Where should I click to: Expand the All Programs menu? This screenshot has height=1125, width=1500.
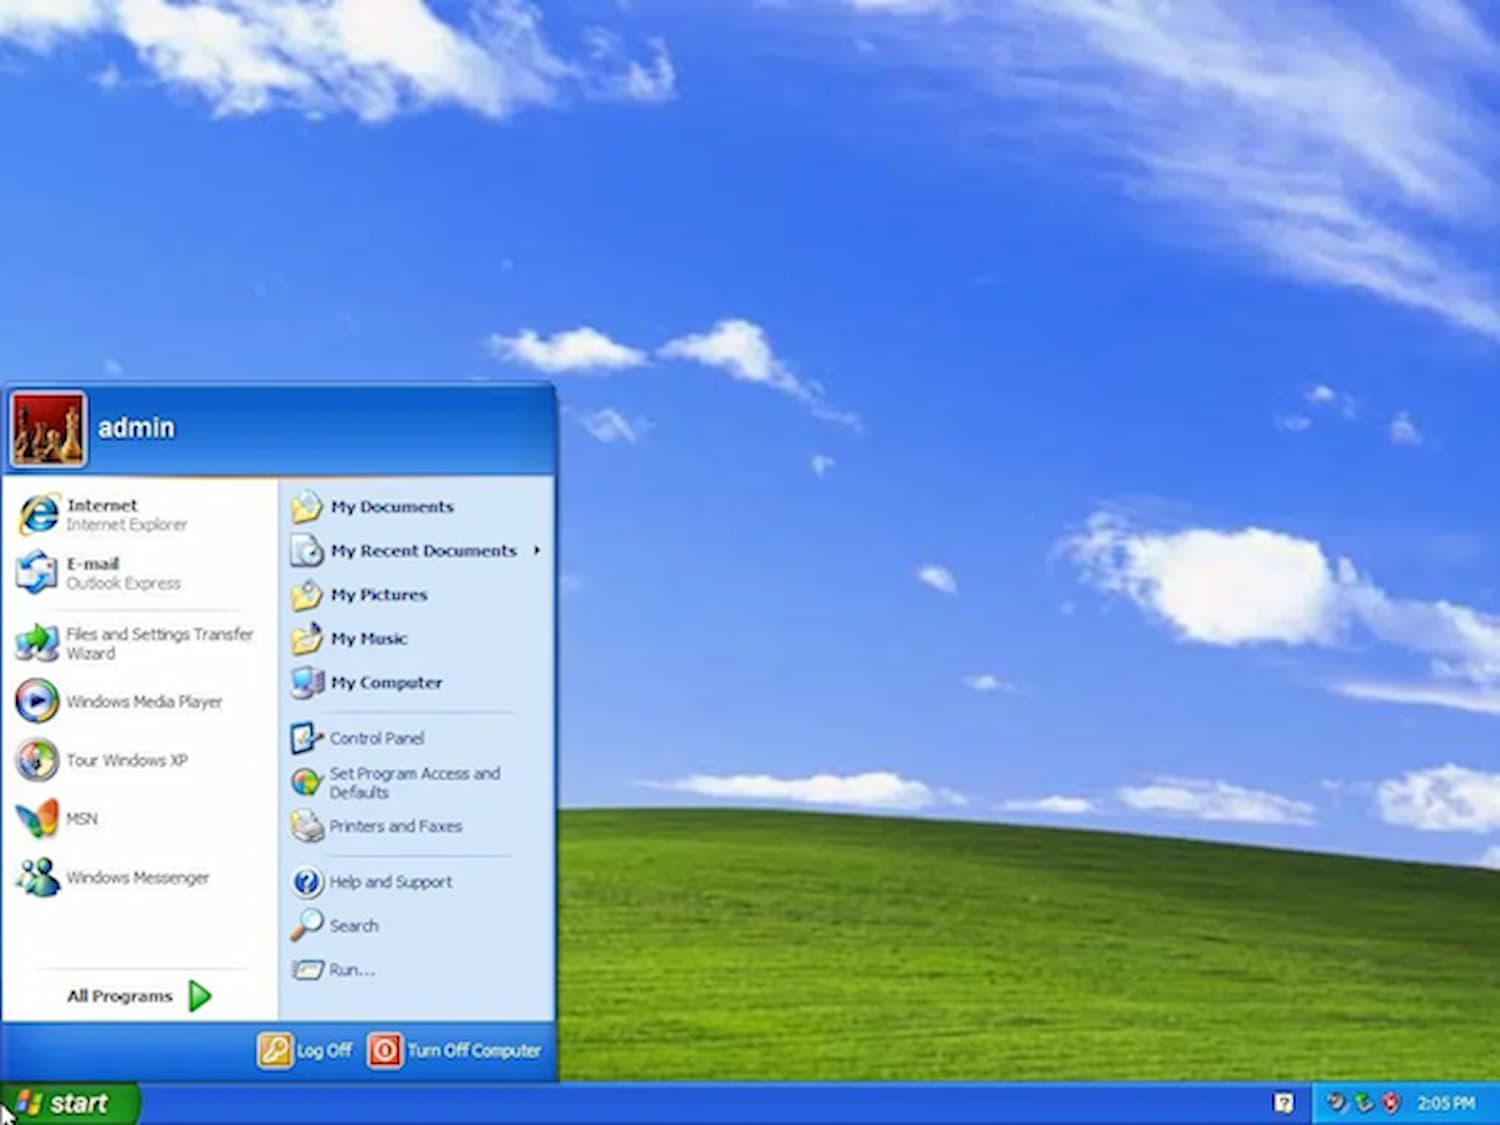tap(119, 995)
